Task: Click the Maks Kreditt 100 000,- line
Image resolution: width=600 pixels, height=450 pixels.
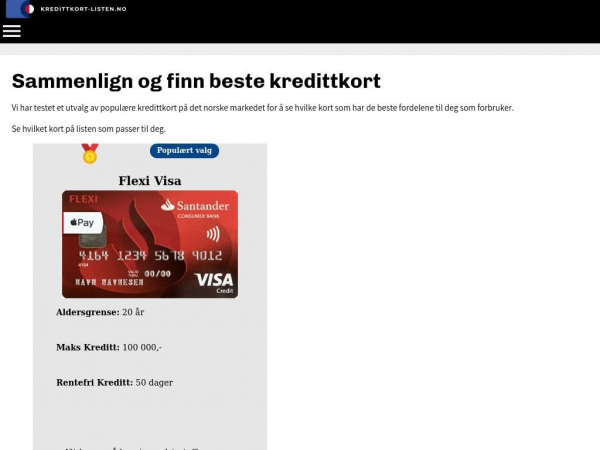Action: point(109,347)
